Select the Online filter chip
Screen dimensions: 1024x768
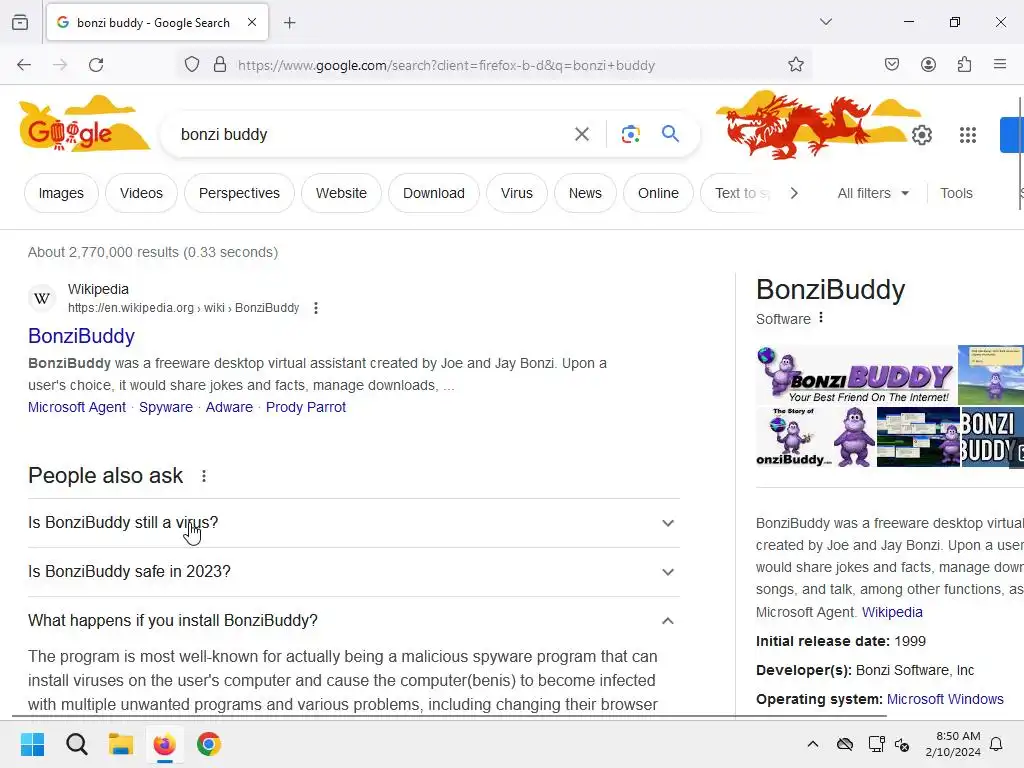click(x=658, y=193)
